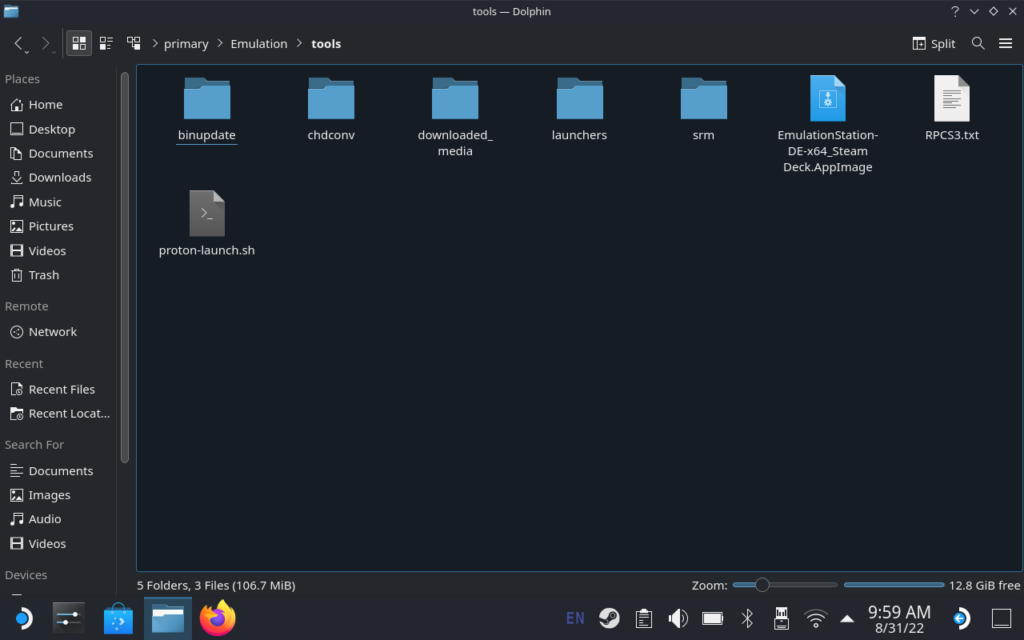
Task: Go back using the back arrow
Action: coord(19,44)
